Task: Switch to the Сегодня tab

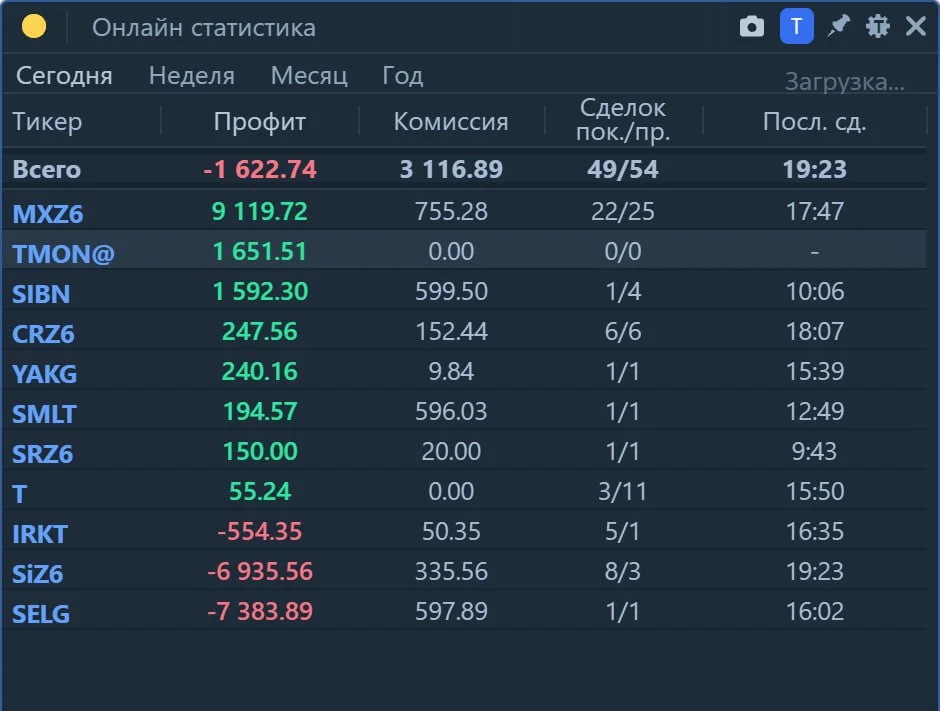Action: click(x=64, y=76)
